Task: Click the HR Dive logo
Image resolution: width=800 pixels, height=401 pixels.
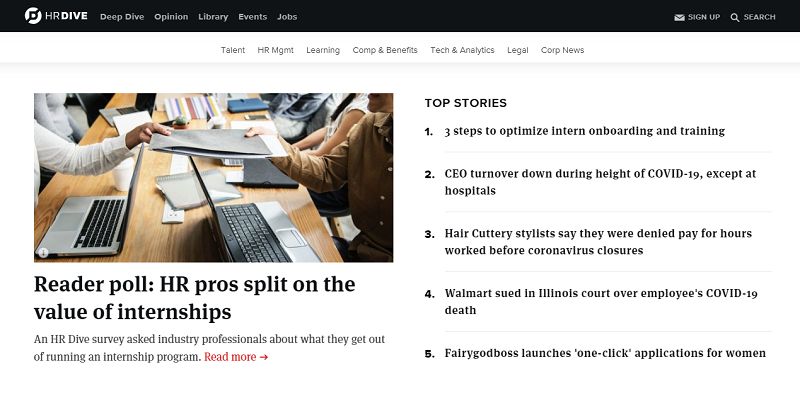Action: tap(56, 16)
